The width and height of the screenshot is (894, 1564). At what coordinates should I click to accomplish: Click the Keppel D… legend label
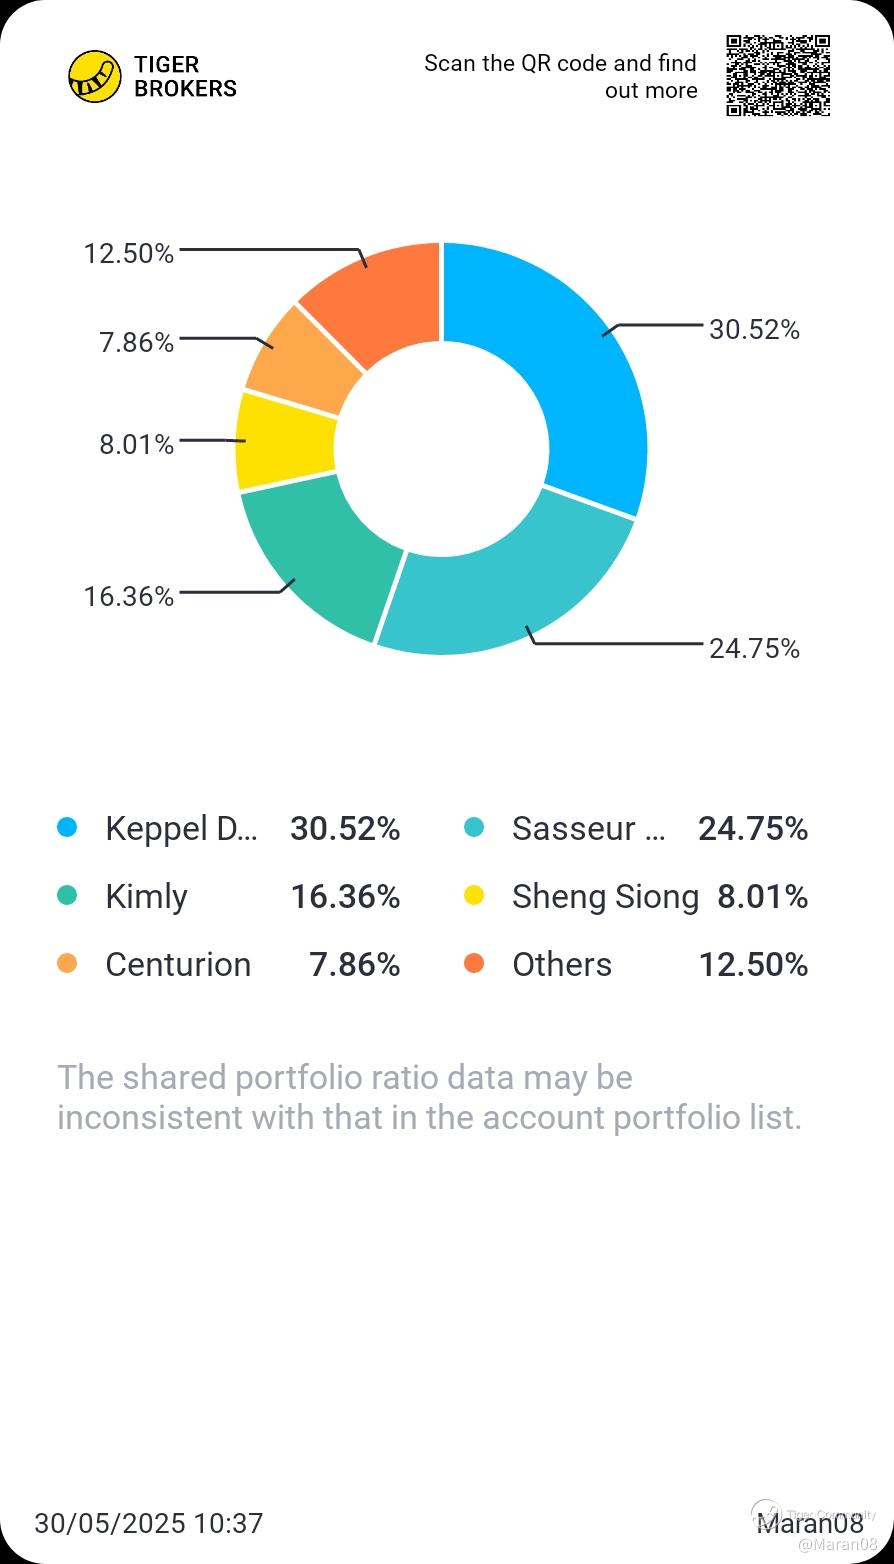click(181, 829)
